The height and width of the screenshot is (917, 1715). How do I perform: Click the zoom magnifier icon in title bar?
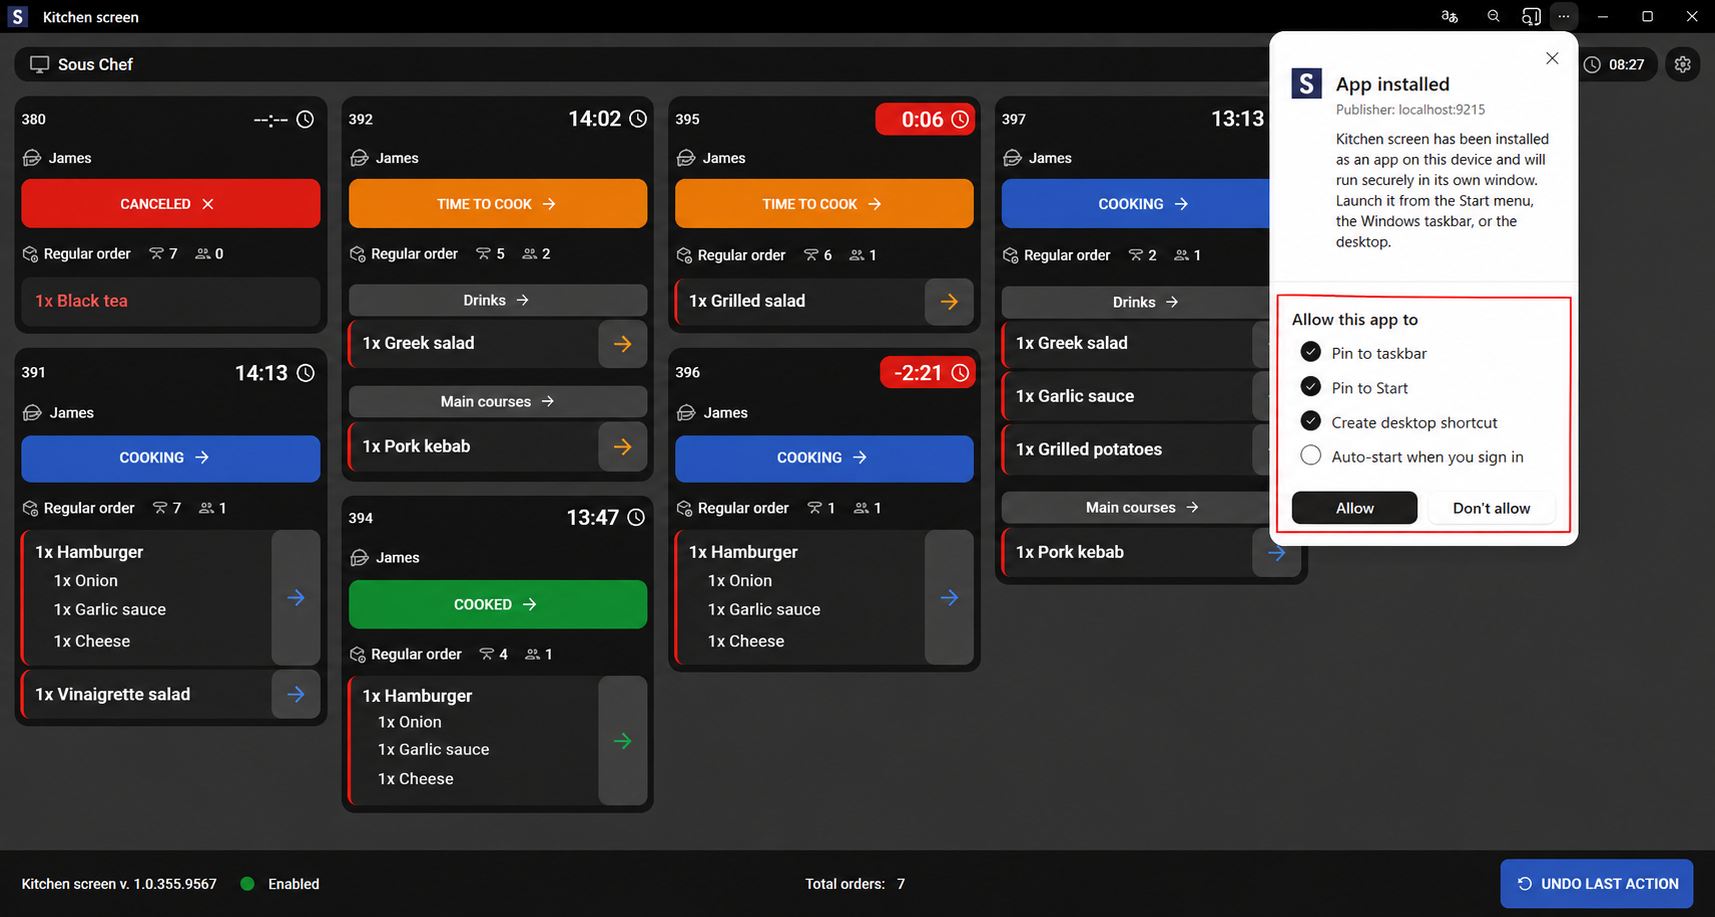click(x=1493, y=16)
